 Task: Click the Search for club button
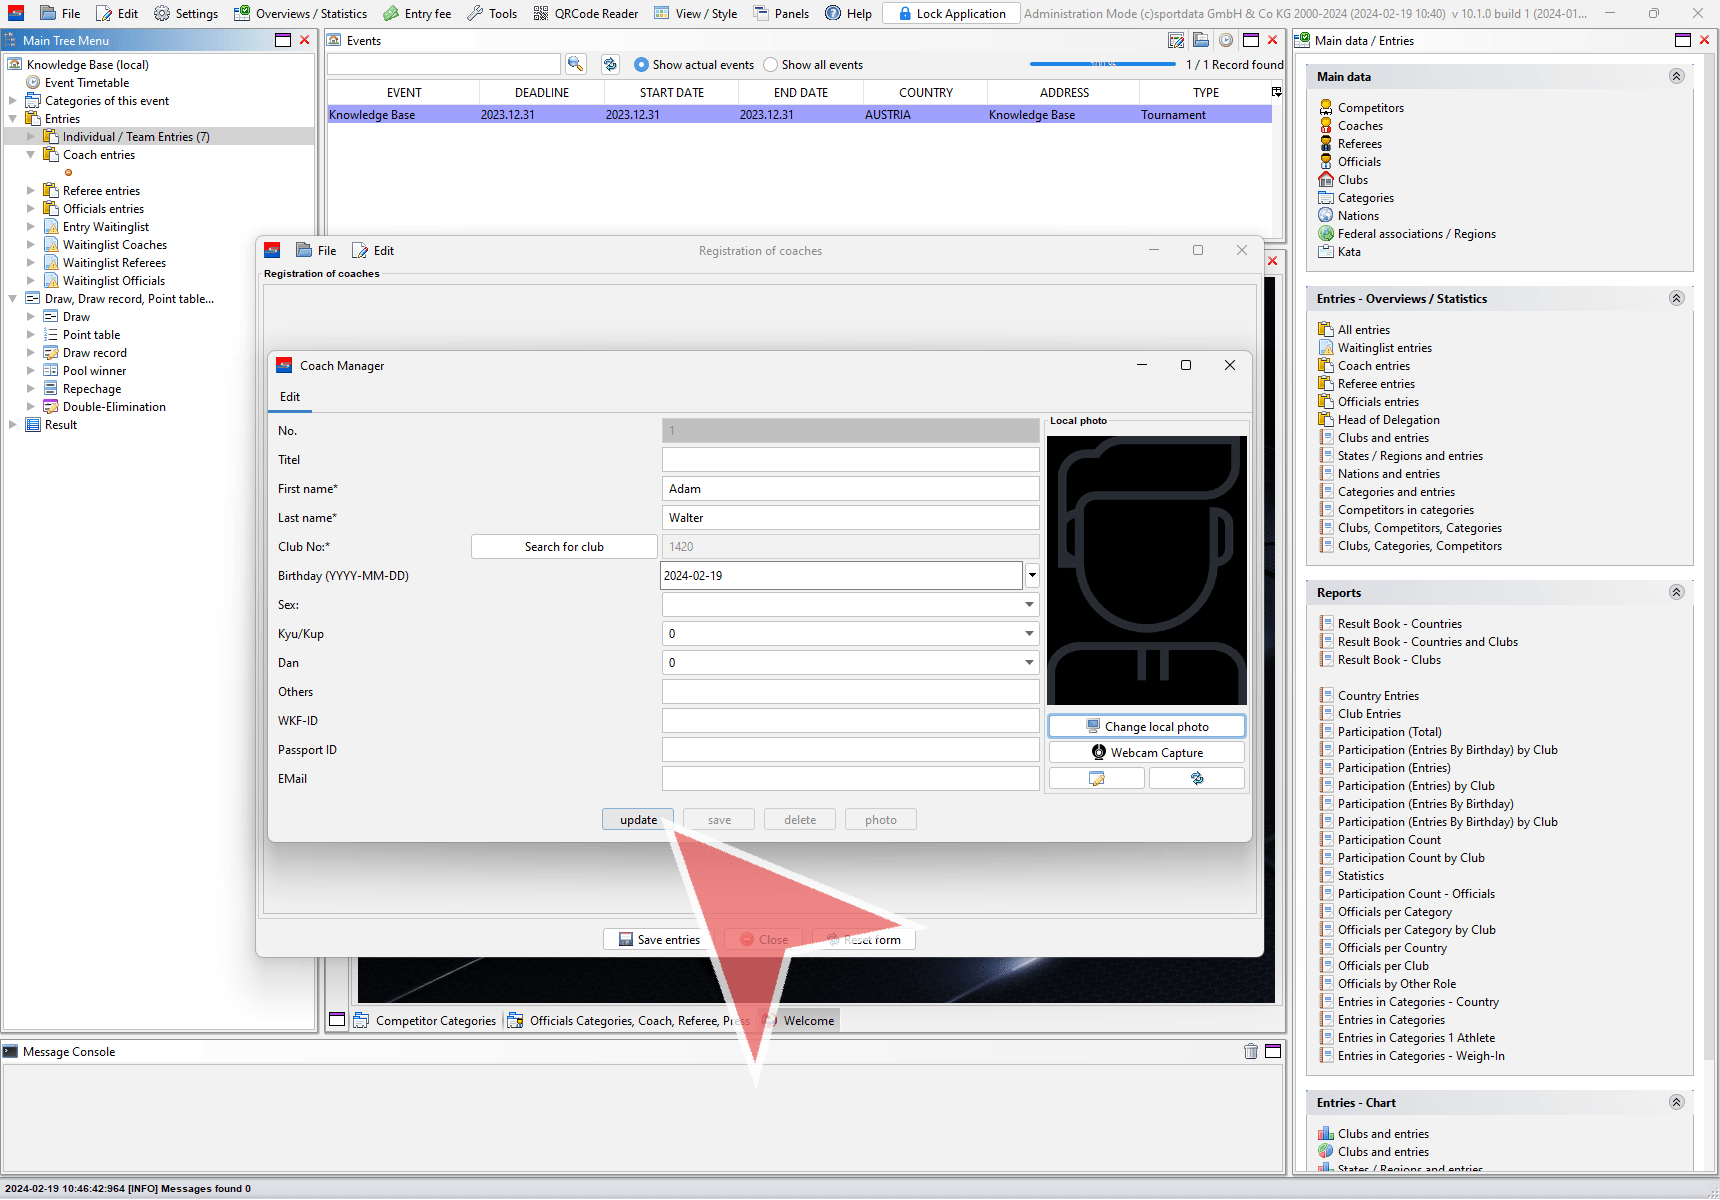point(564,547)
